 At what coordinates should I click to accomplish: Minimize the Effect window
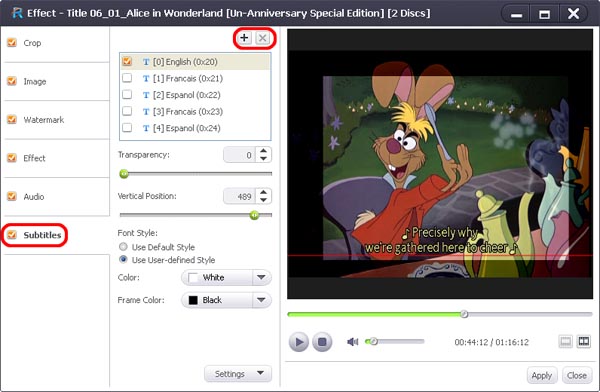click(516, 14)
